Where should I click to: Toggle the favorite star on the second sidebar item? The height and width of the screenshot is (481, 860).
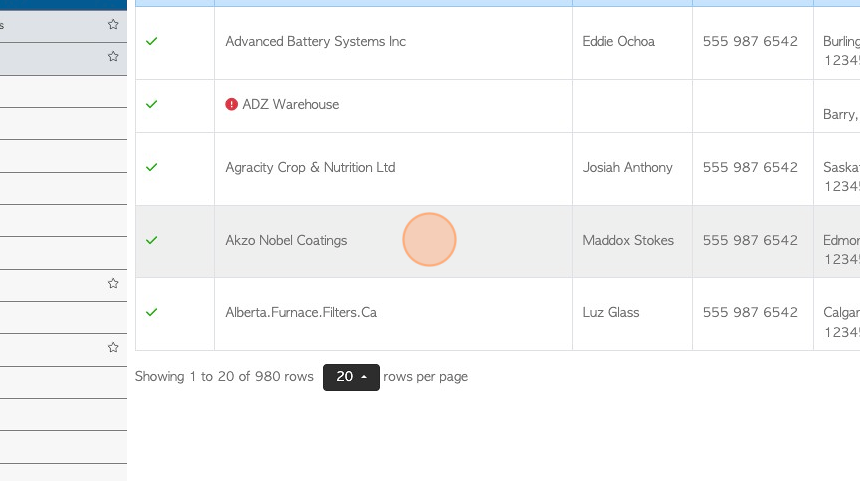(113, 56)
